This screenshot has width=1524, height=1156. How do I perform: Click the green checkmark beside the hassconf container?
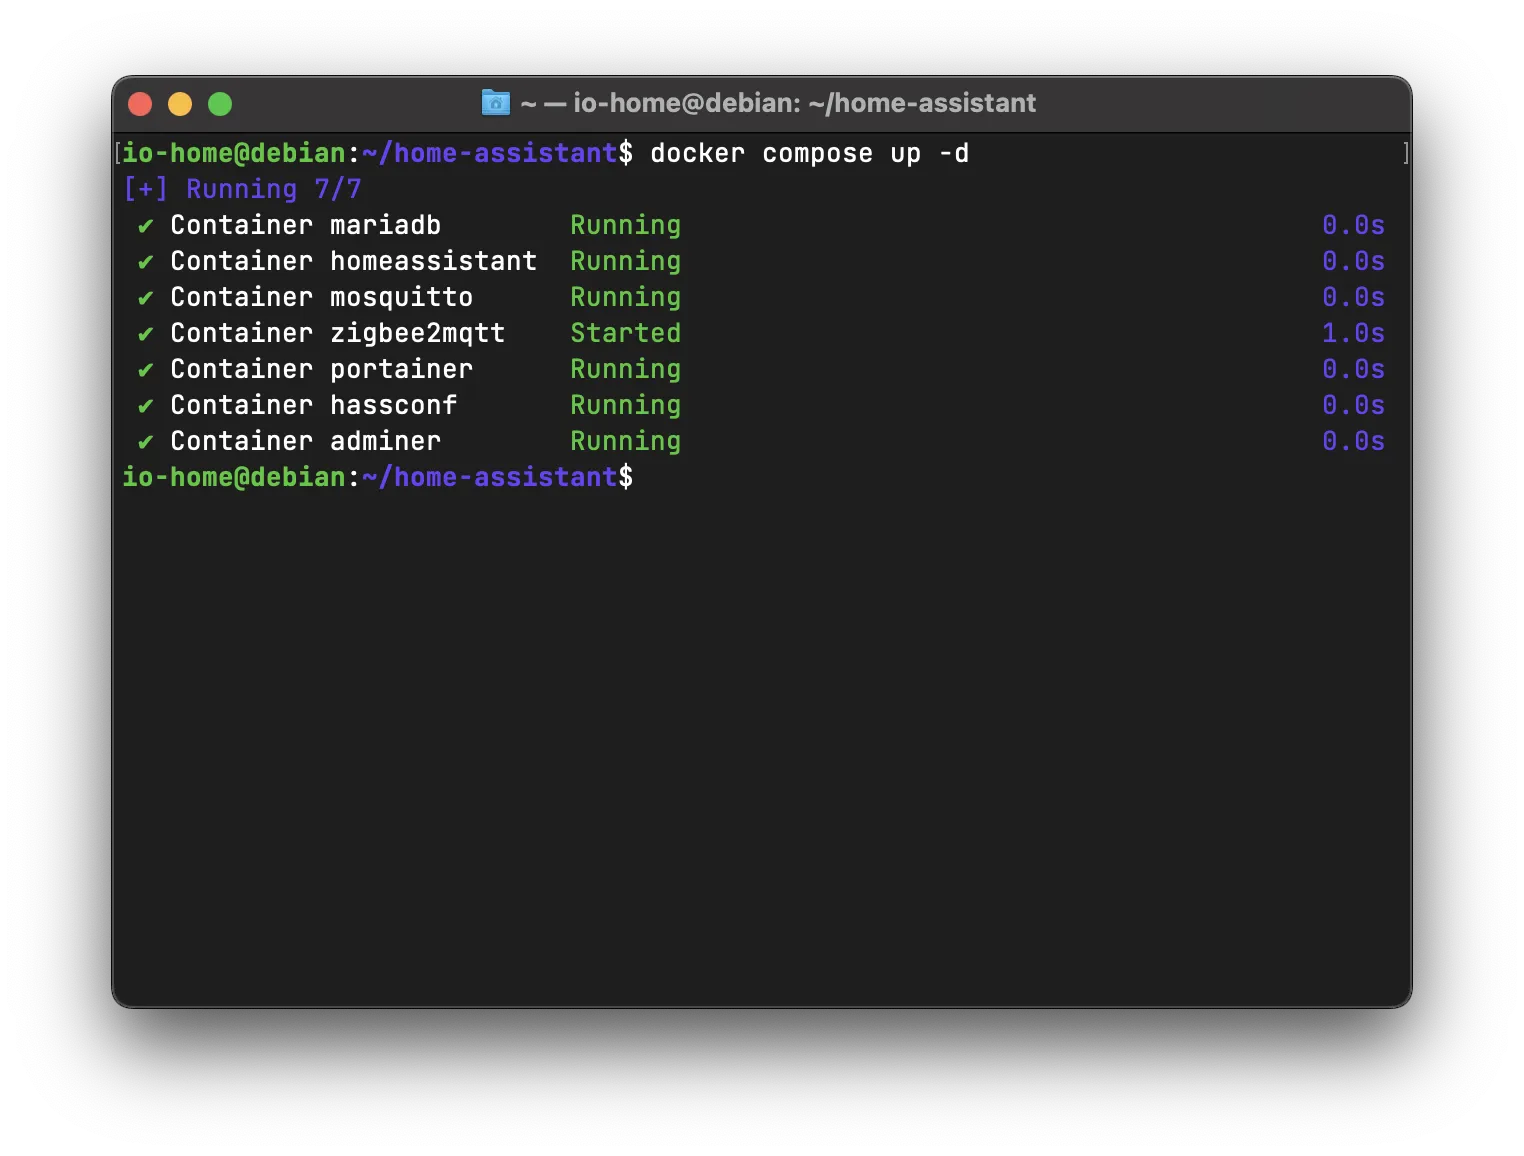tap(146, 406)
